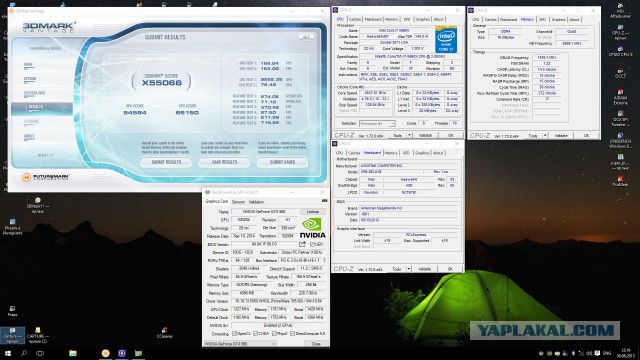
Task: Open Graphics tab in CPU-Z Mainboard window
Action: click(422, 153)
